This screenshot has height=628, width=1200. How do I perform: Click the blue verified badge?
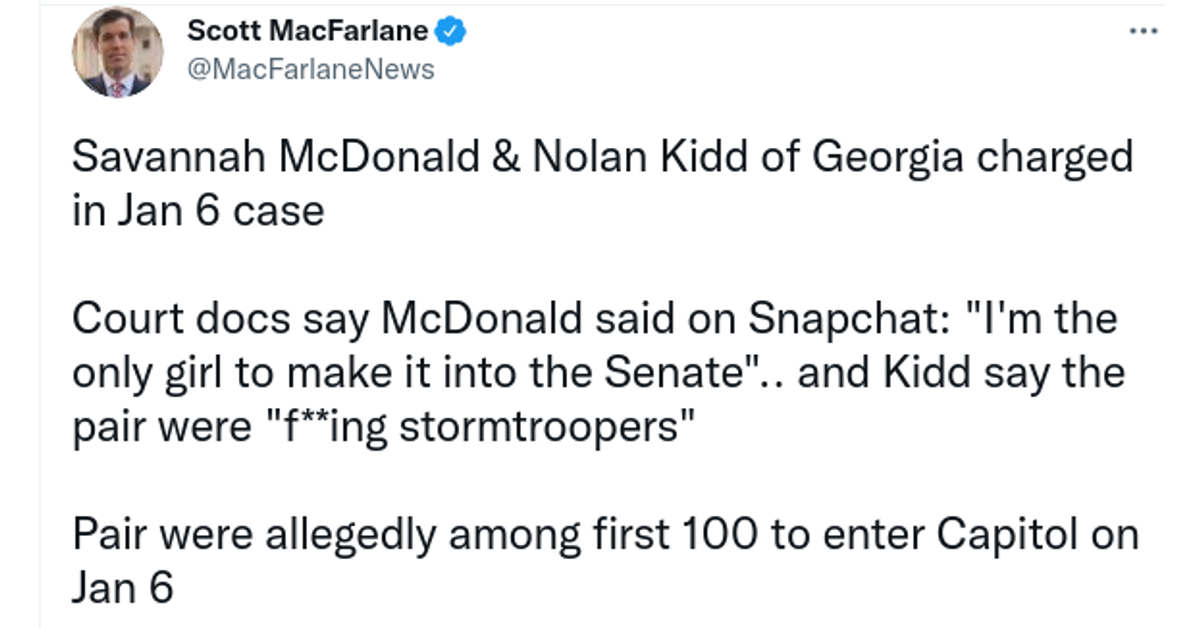coord(451,32)
